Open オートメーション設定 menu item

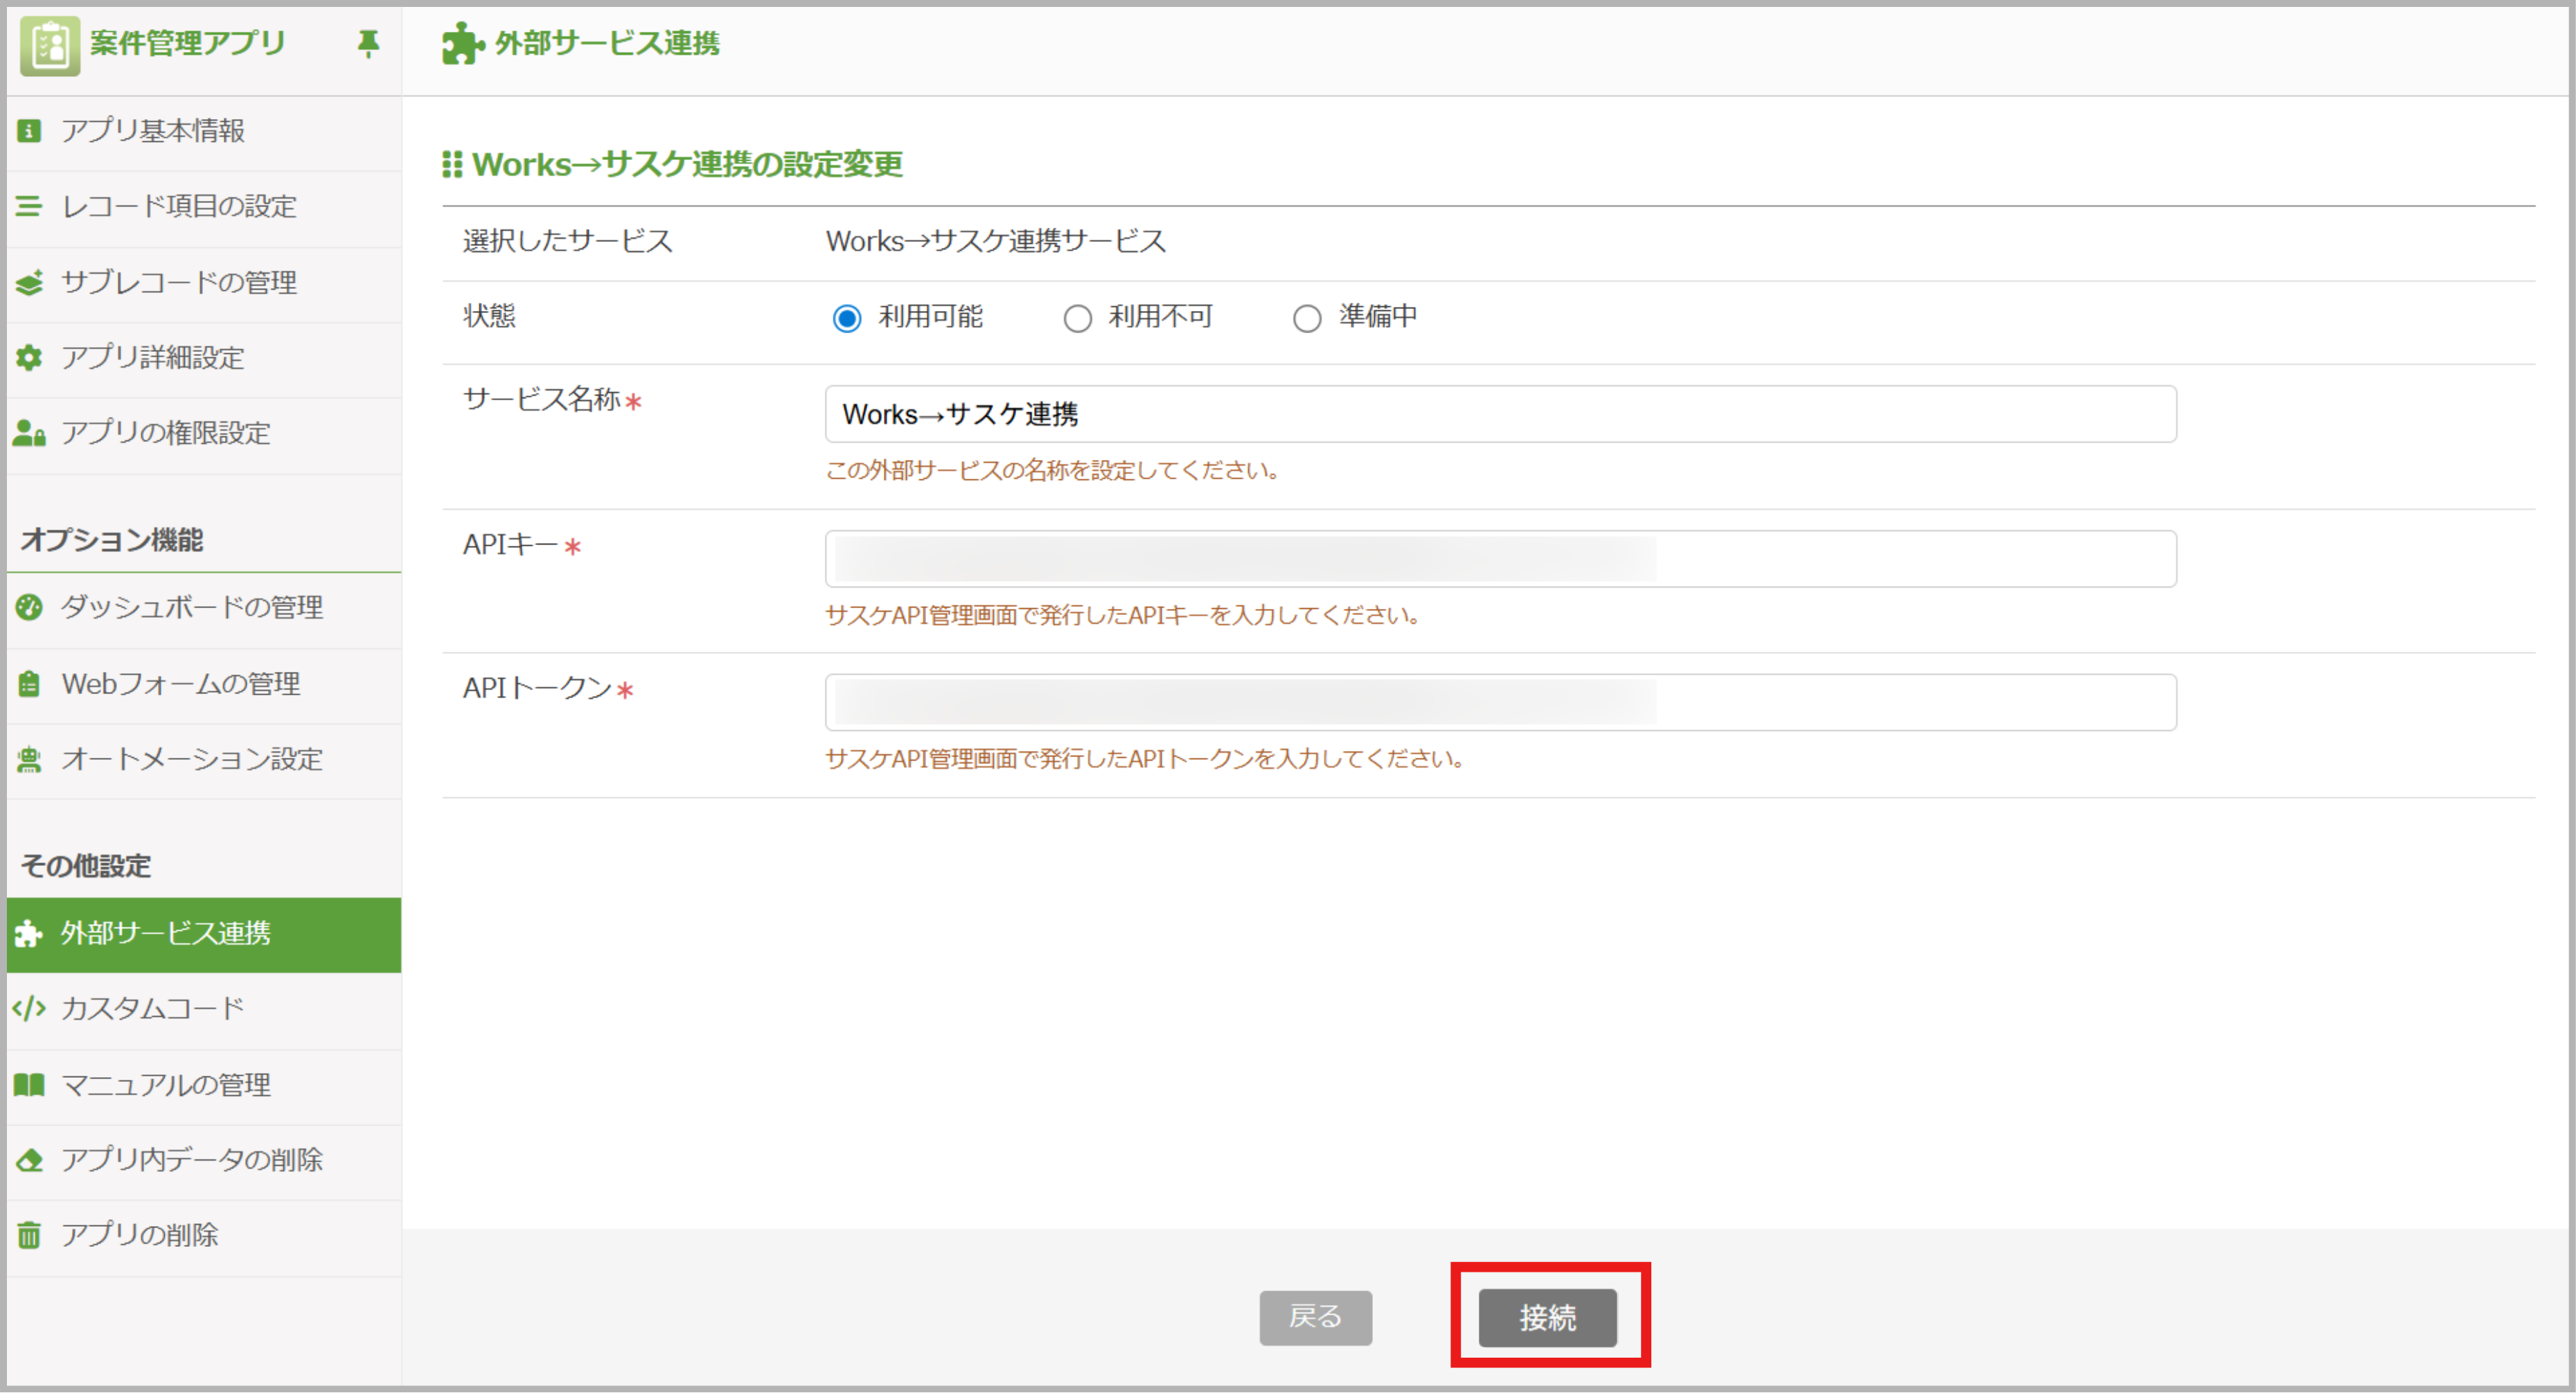click(204, 760)
